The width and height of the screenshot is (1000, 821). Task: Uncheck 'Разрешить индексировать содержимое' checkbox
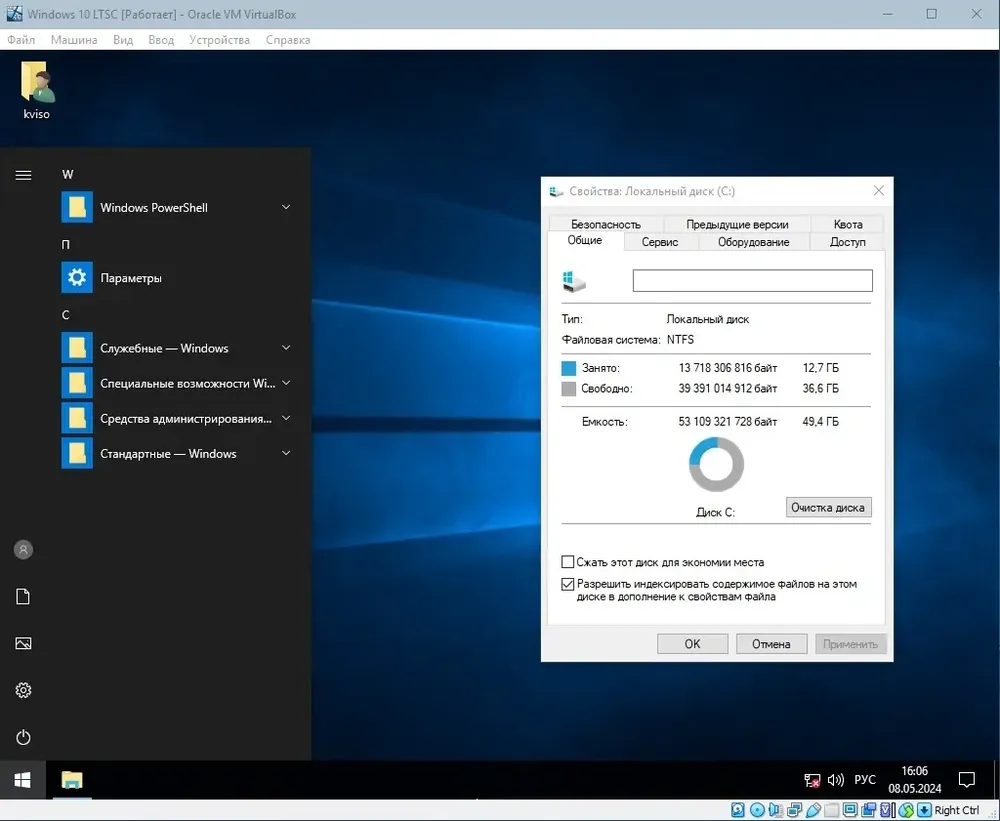point(568,584)
